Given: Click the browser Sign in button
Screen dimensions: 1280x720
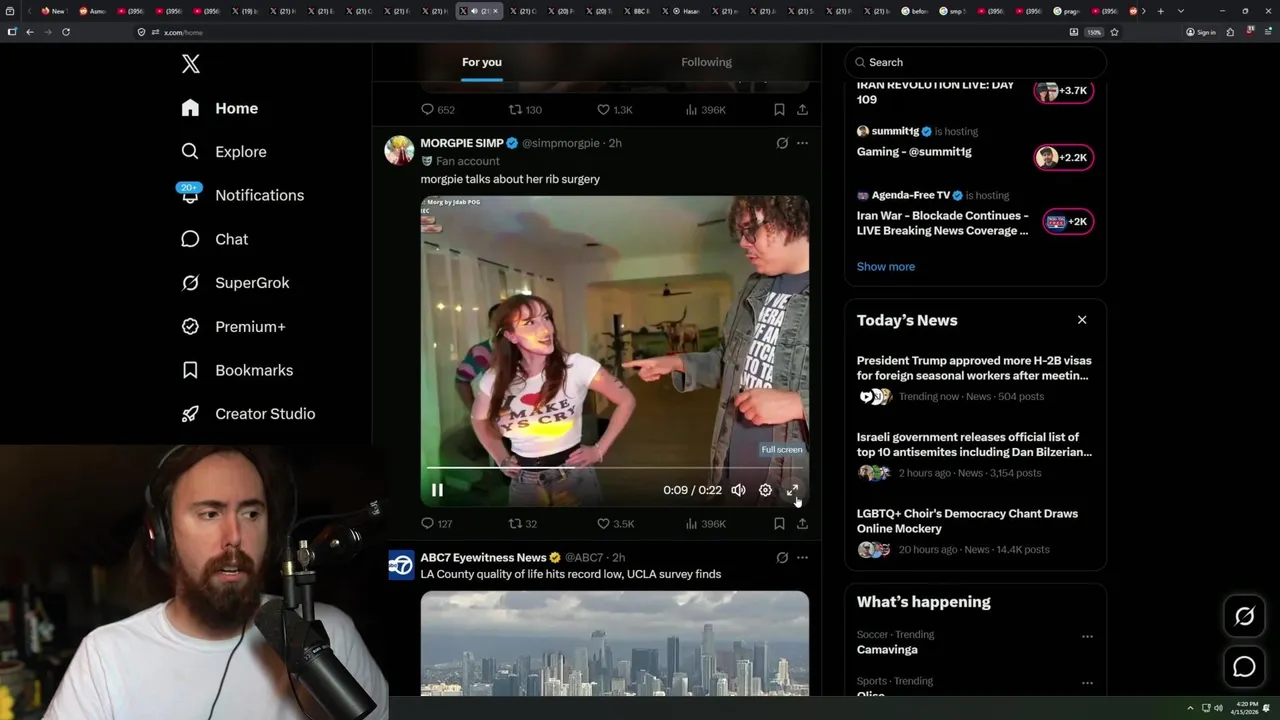Looking at the screenshot, I should coord(1201,32).
